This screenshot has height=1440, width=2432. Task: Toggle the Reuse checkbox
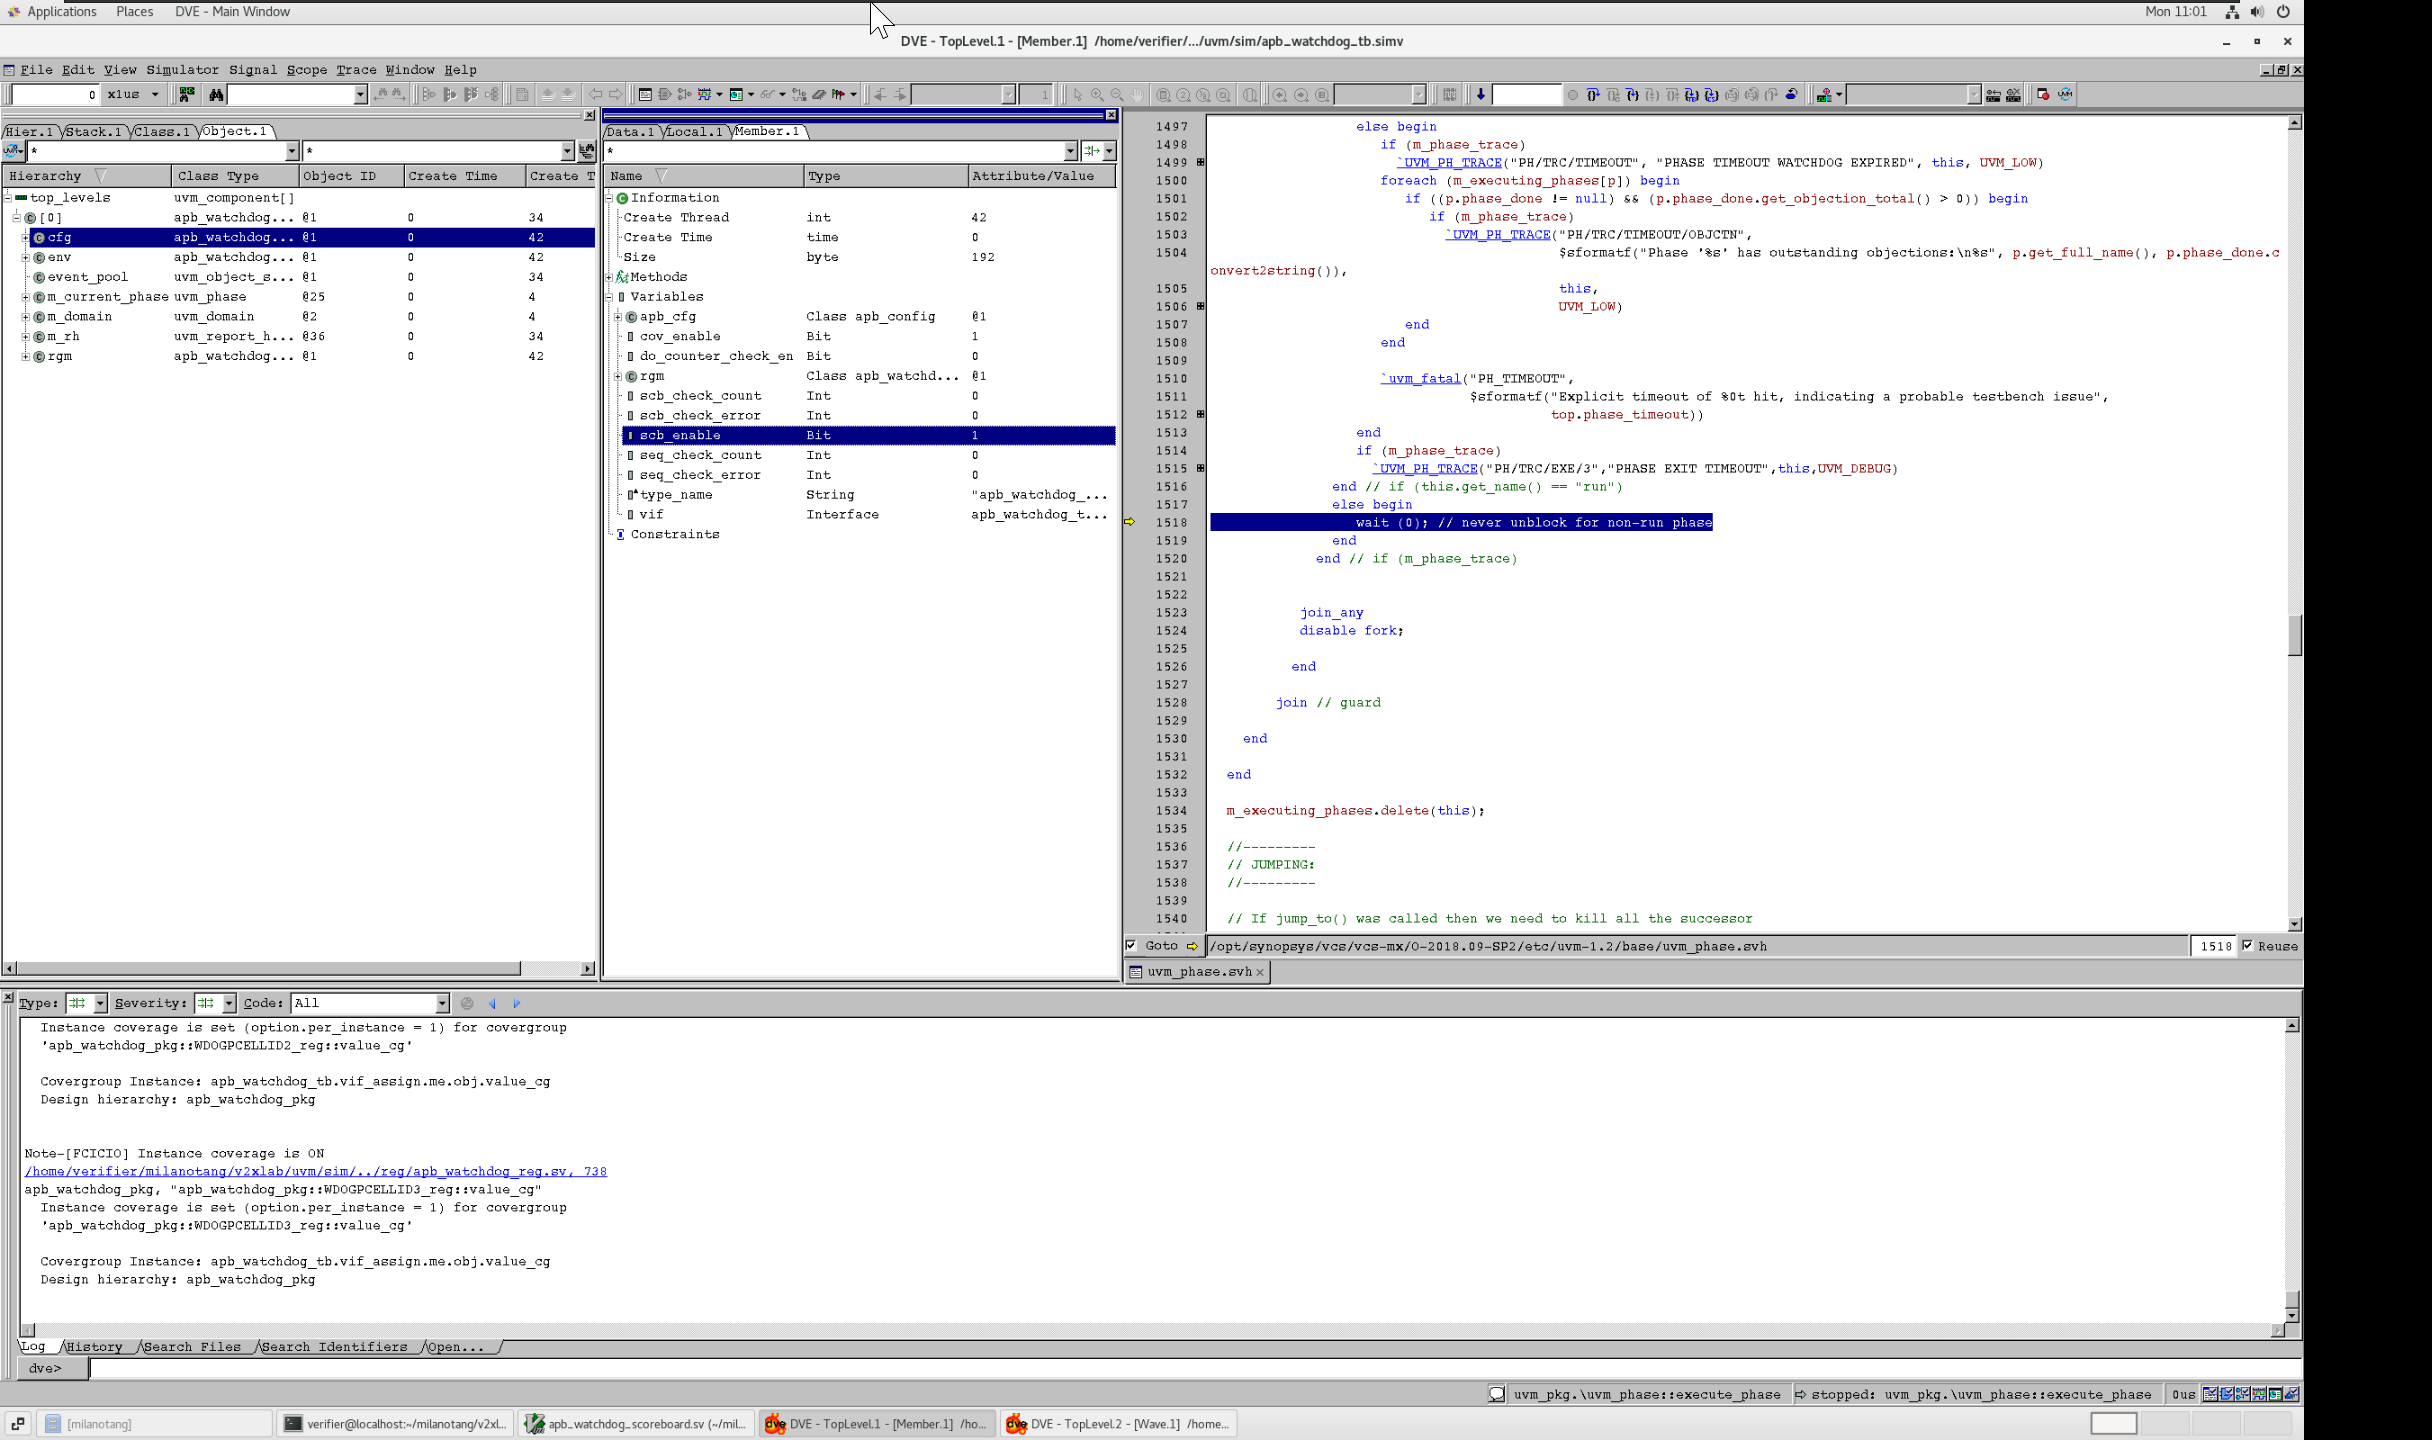(x=2248, y=946)
